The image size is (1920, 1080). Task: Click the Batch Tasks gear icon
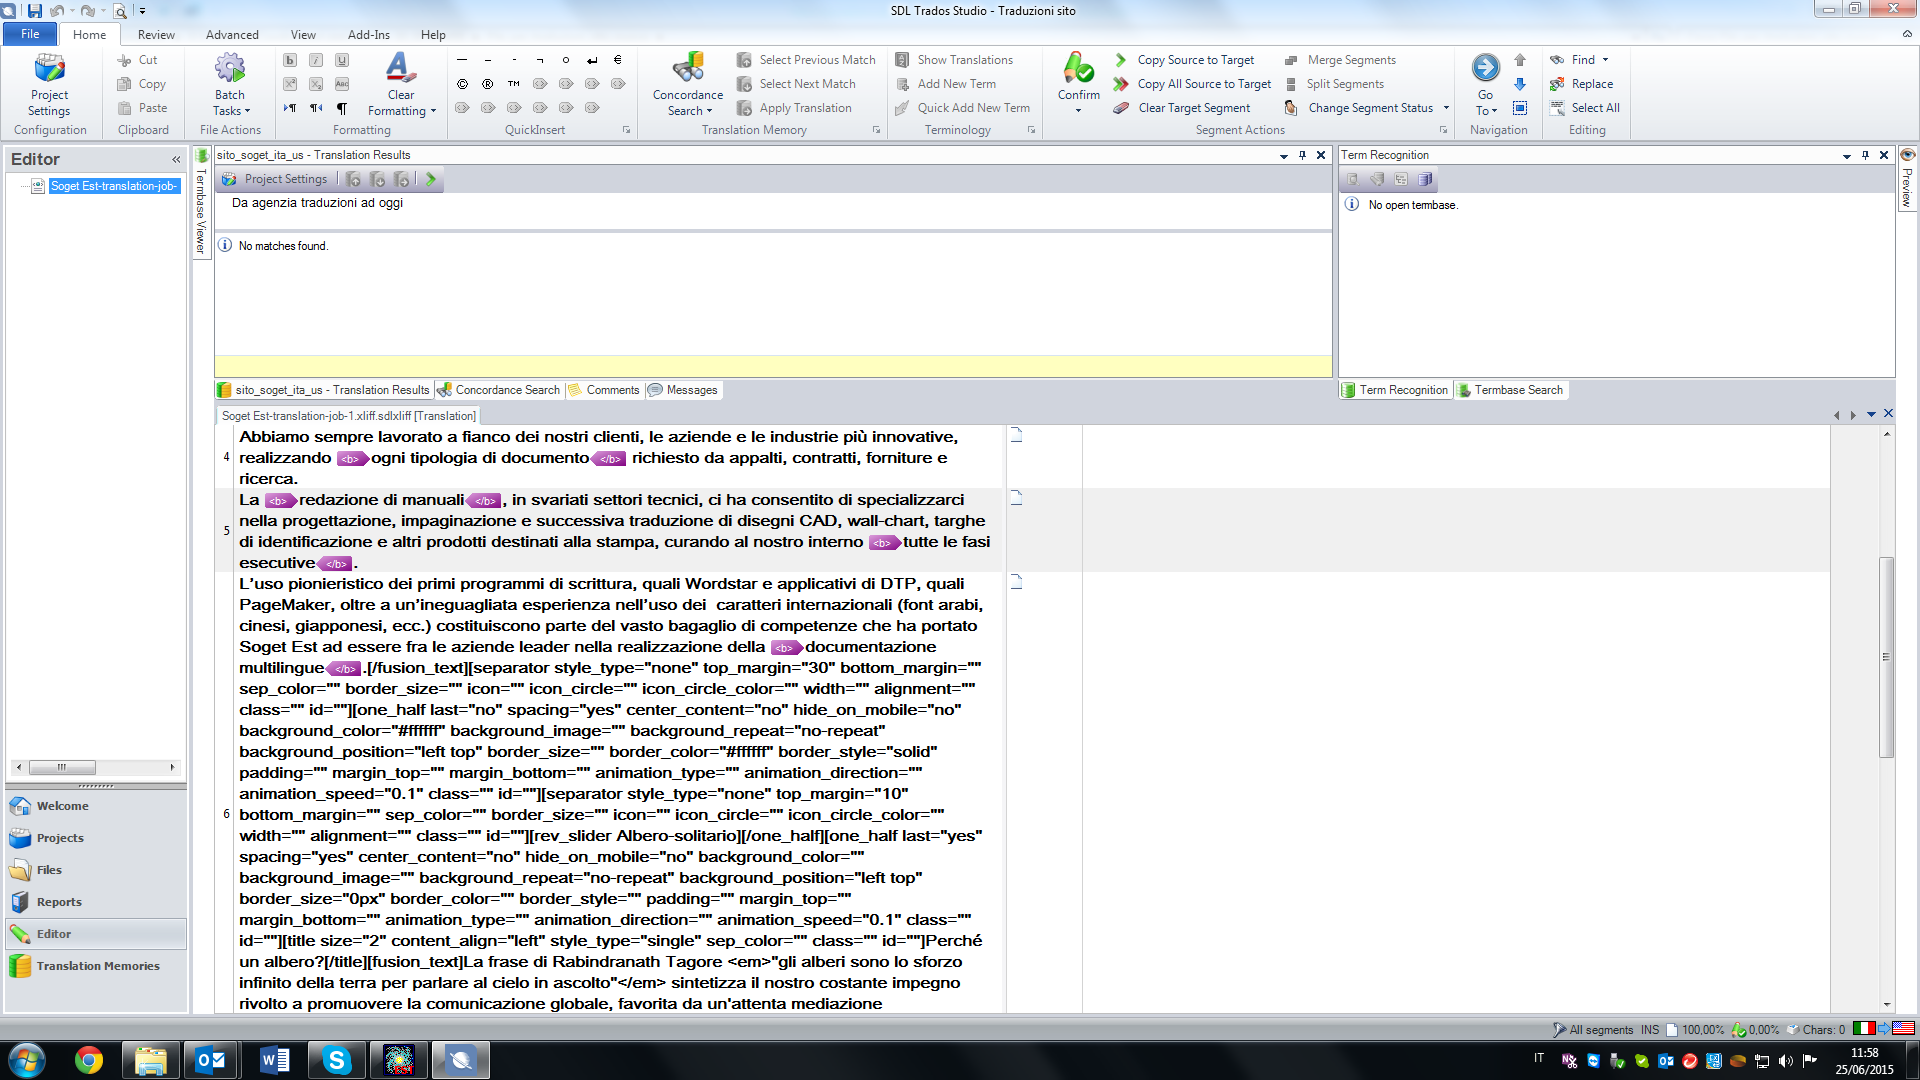tap(230, 68)
